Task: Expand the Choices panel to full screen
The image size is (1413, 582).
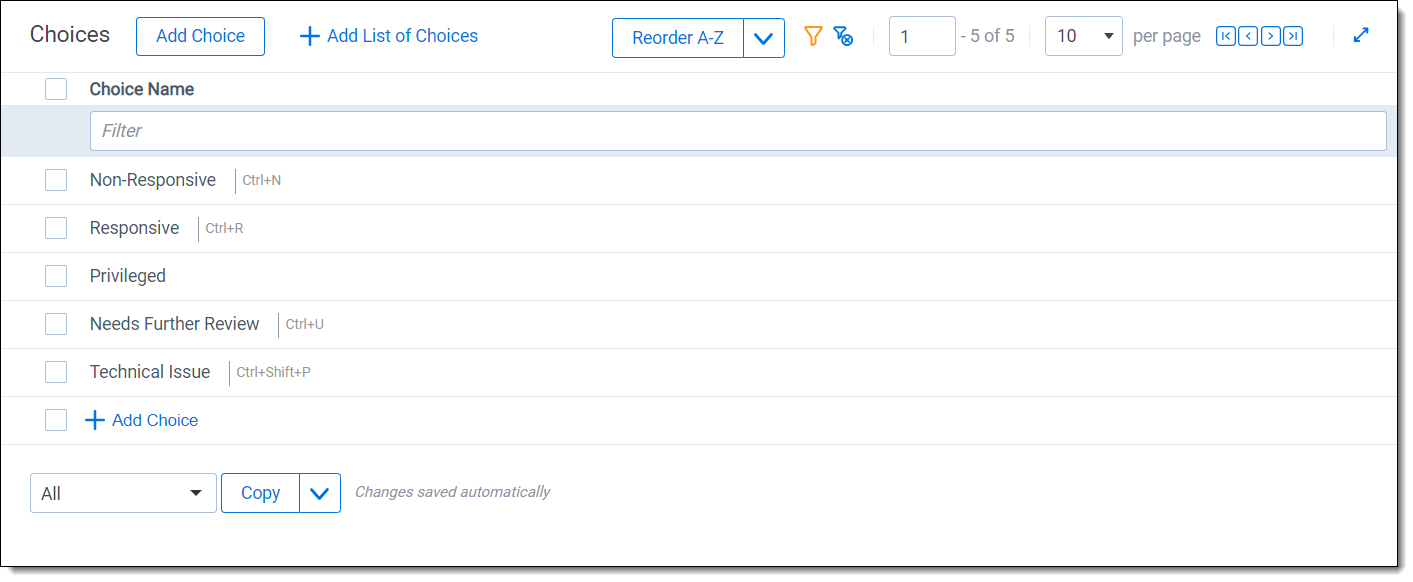Action: point(1361,35)
